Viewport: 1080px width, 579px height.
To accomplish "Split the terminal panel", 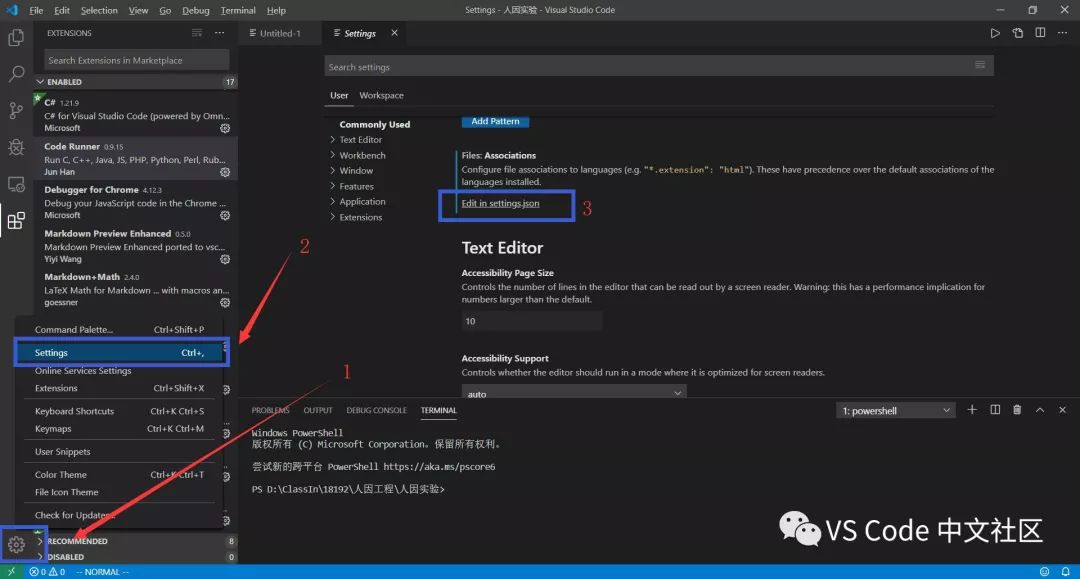I will (995, 410).
